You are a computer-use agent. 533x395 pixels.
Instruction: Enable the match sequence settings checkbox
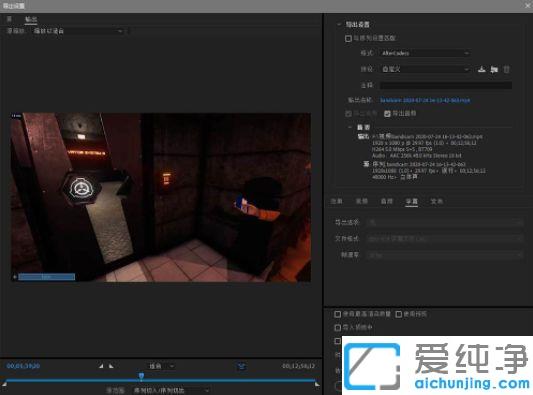pyautogui.click(x=348, y=39)
